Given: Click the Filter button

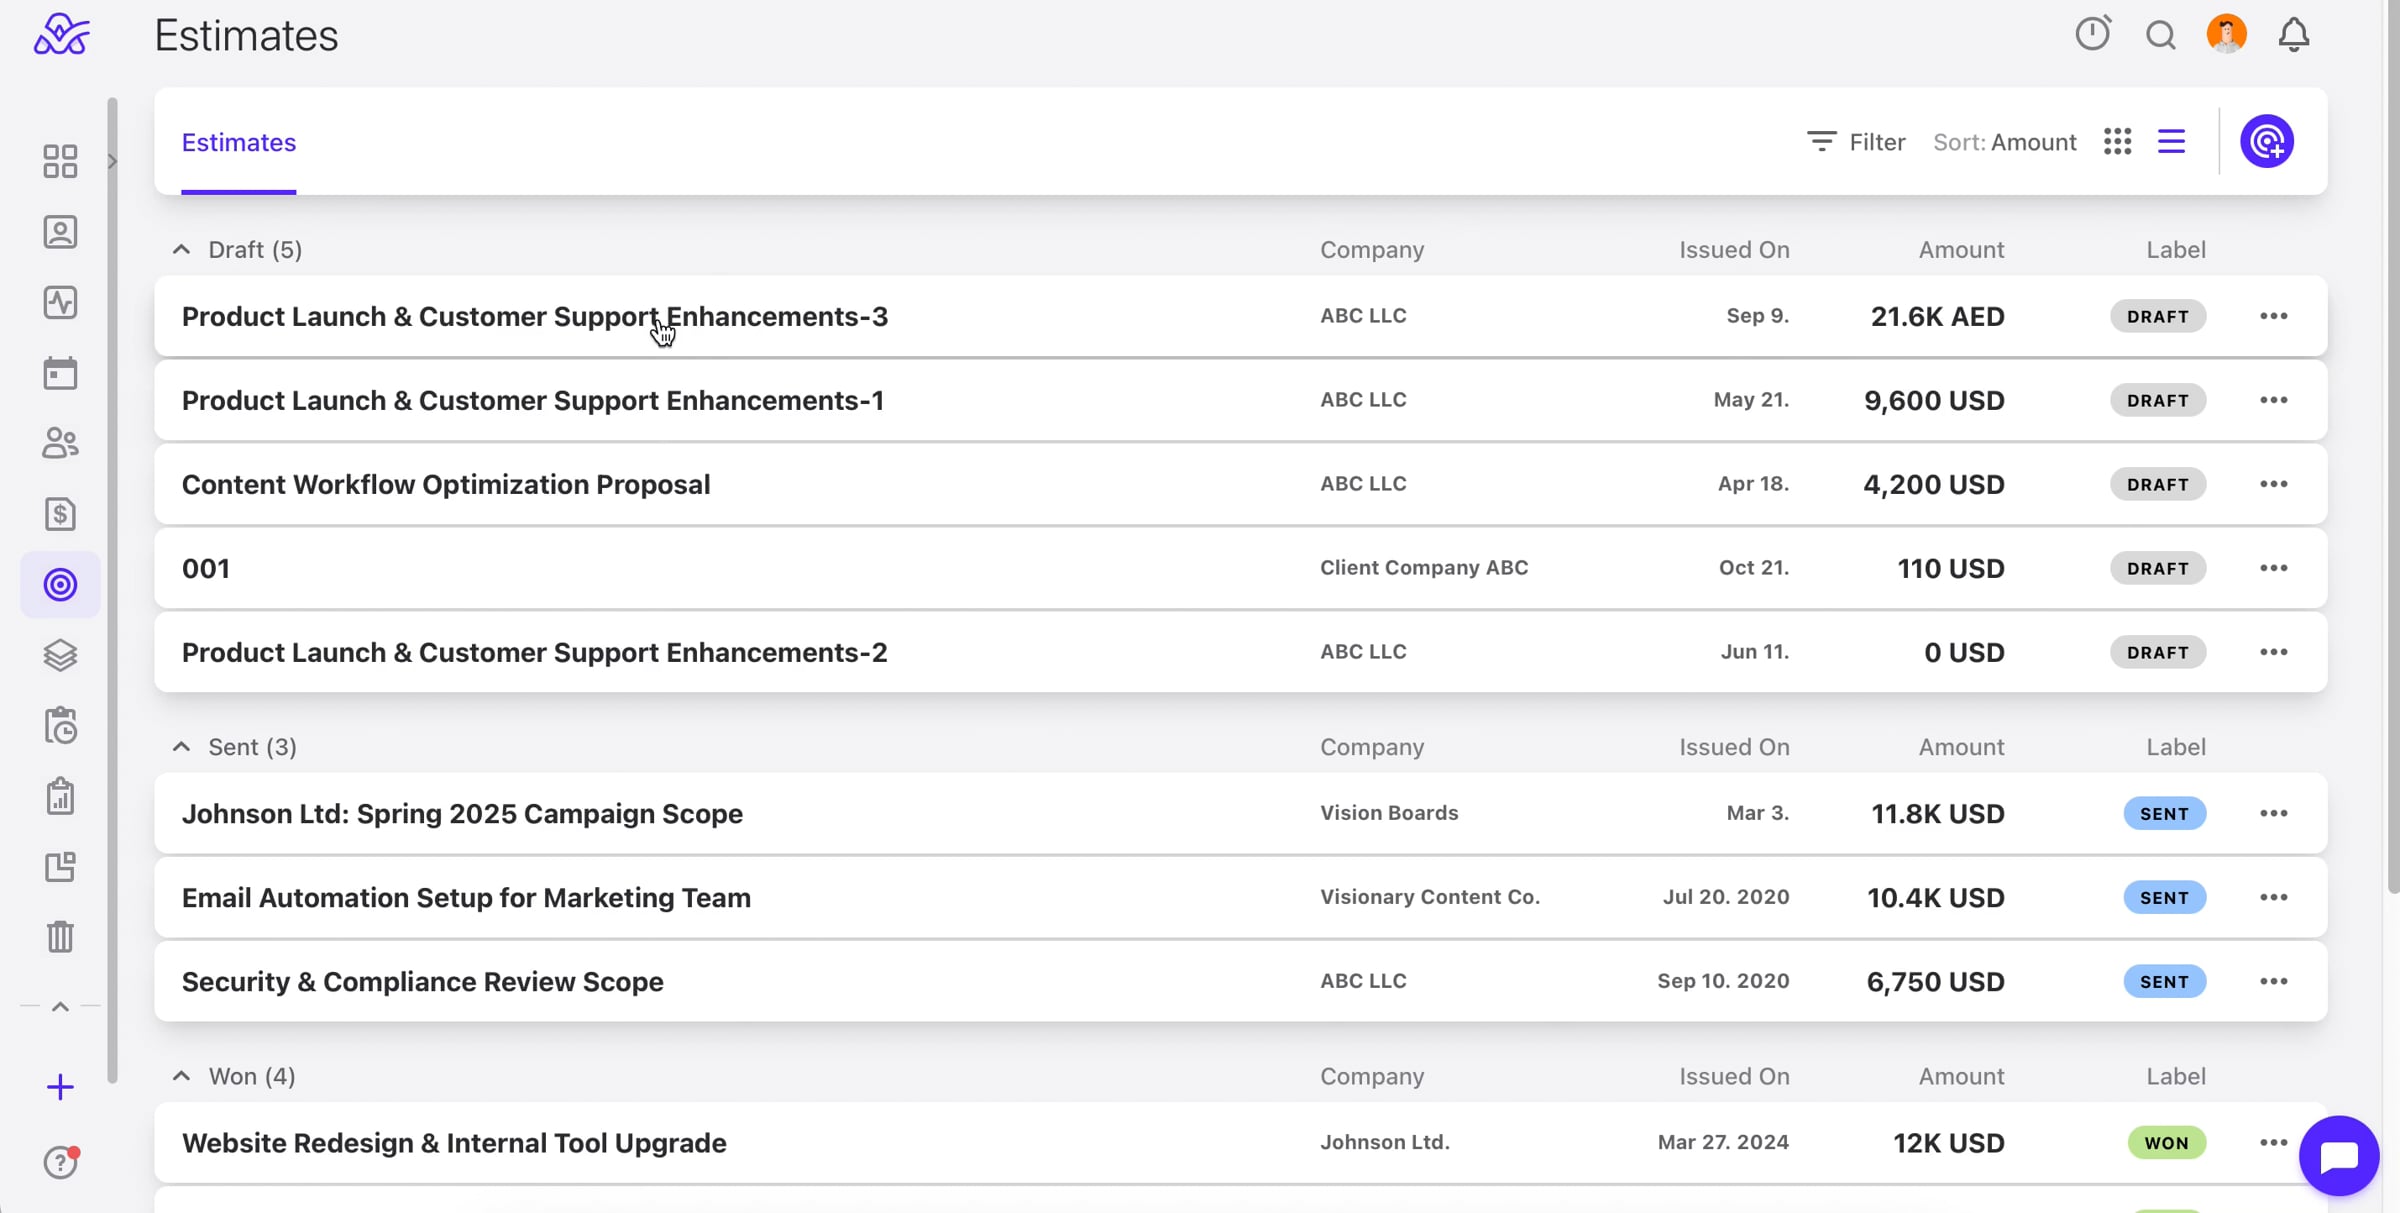Looking at the screenshot, I should click(x=1856, y=142).
